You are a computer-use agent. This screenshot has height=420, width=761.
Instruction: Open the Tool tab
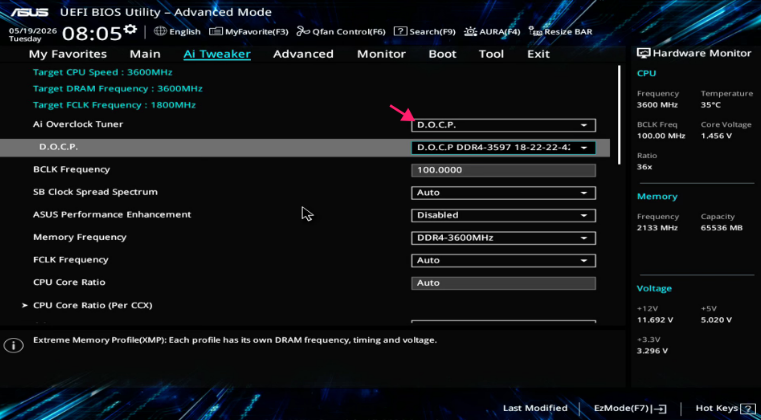pyautogui.click(x=491, y=54)
